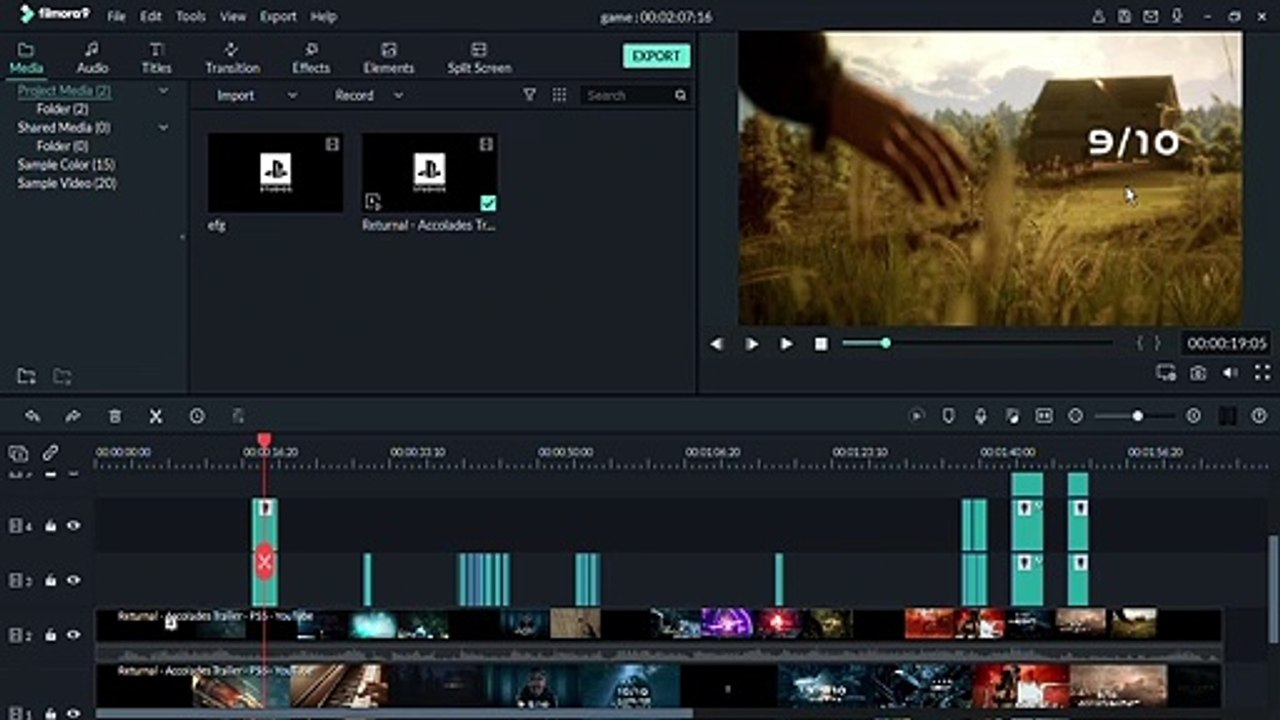This screenshot has height=720, width=1280.
Task: Select the Sample Color (15) folder
Action: 66,165
